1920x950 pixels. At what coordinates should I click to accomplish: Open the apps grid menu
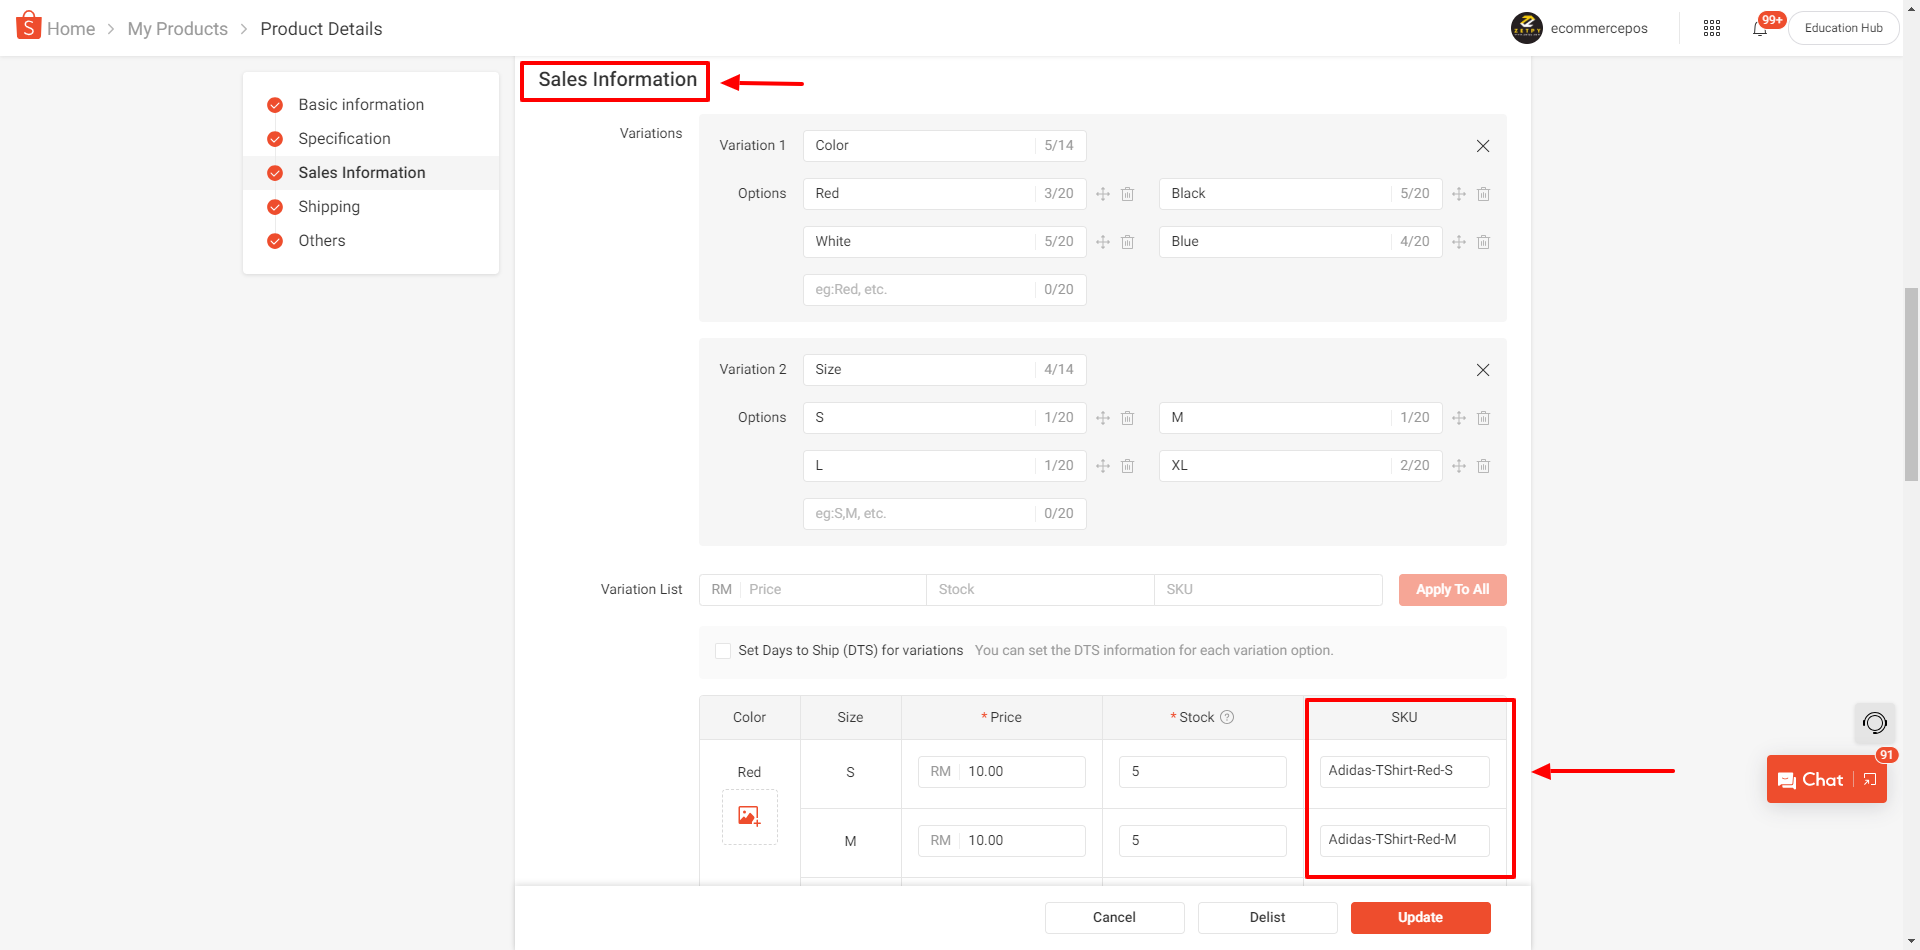click(1711, 28)
